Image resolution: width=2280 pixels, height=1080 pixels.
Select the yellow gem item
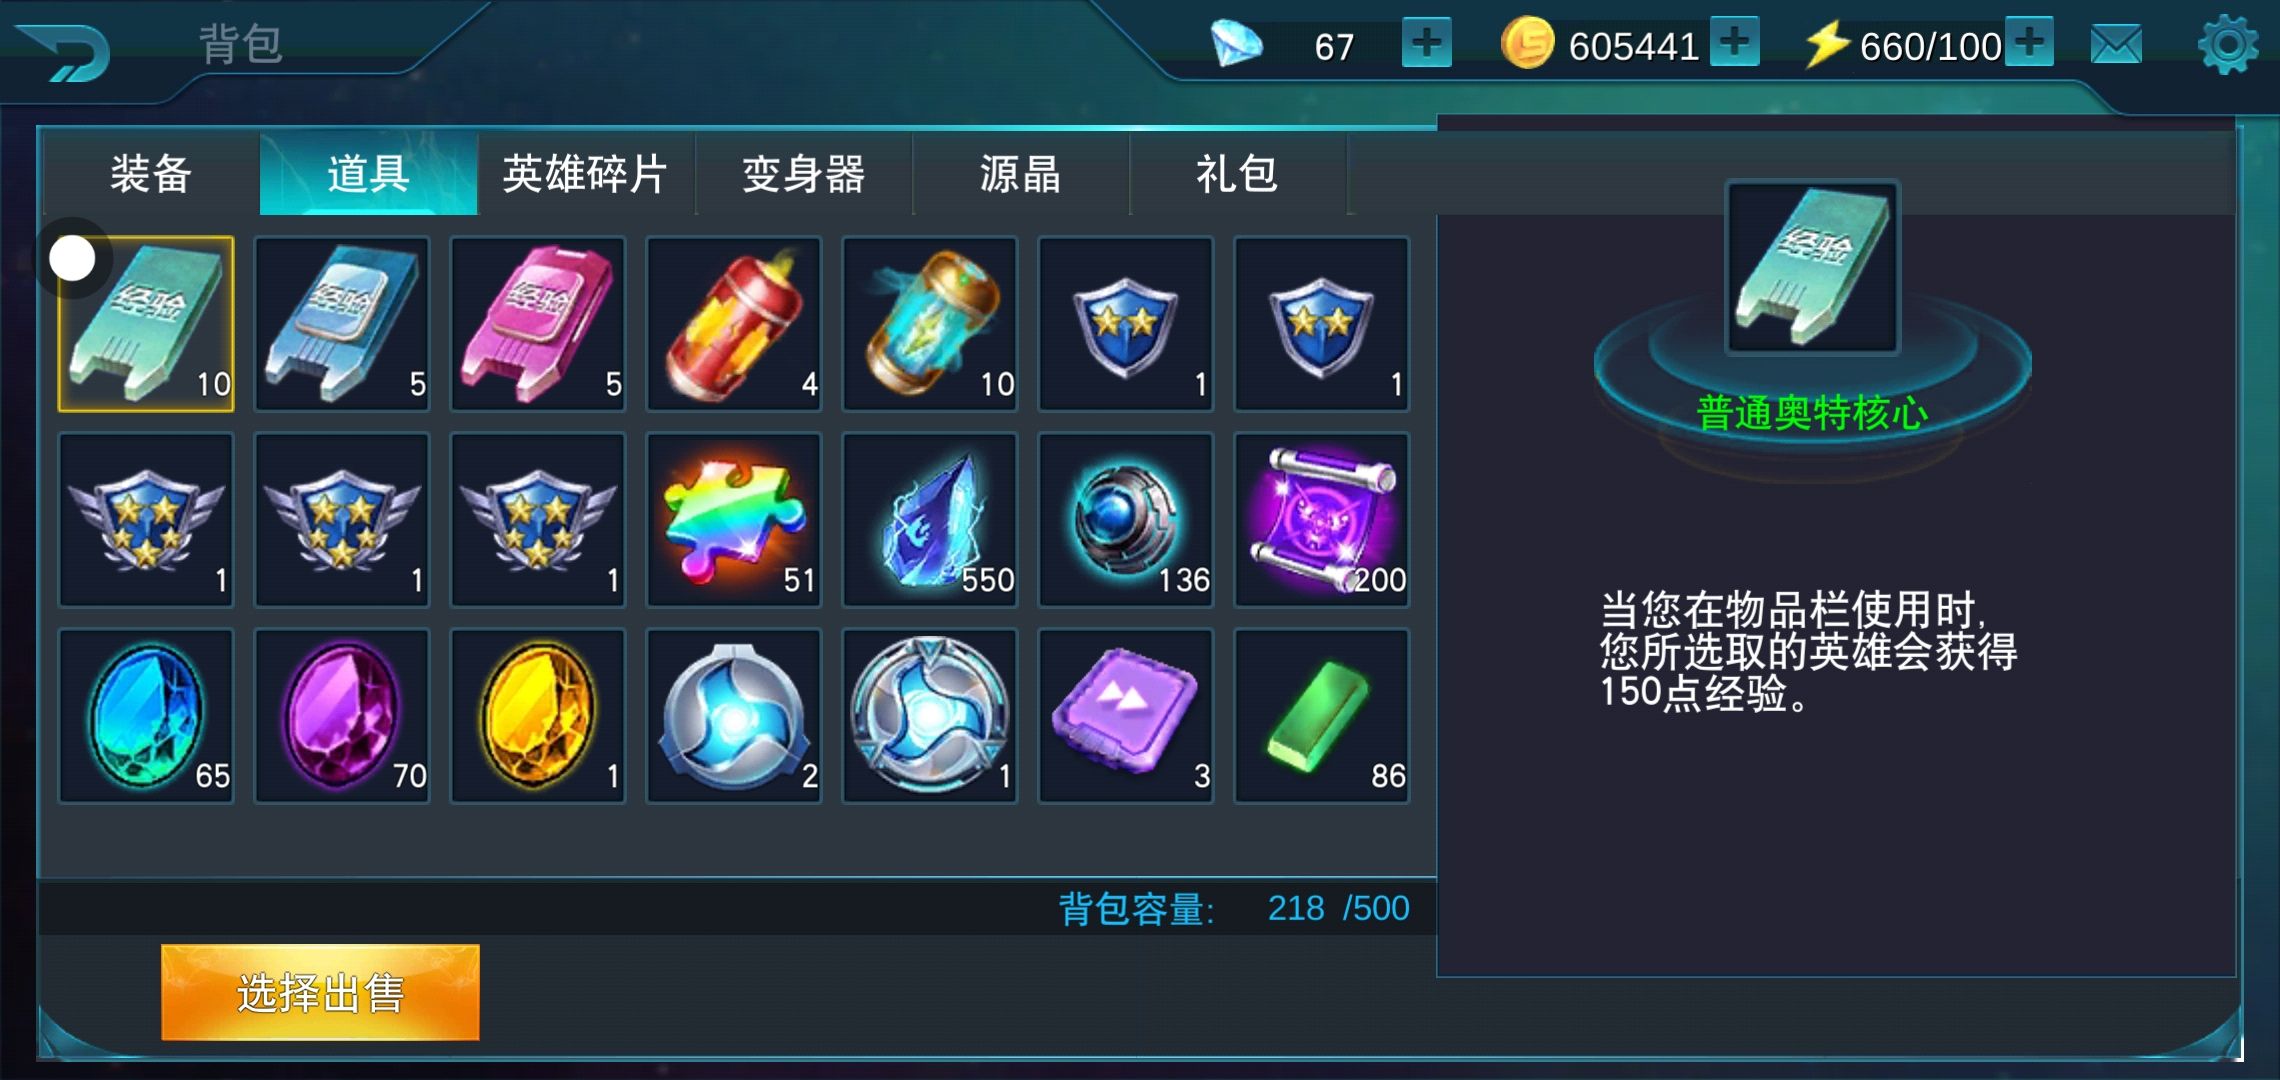(538, 716)
